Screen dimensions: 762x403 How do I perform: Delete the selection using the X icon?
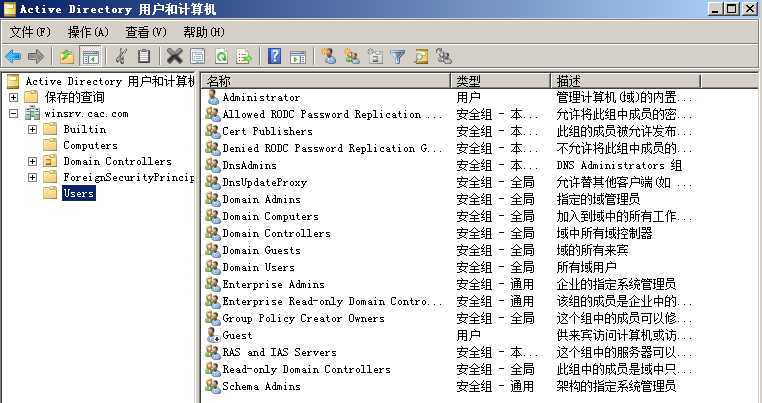174,56
